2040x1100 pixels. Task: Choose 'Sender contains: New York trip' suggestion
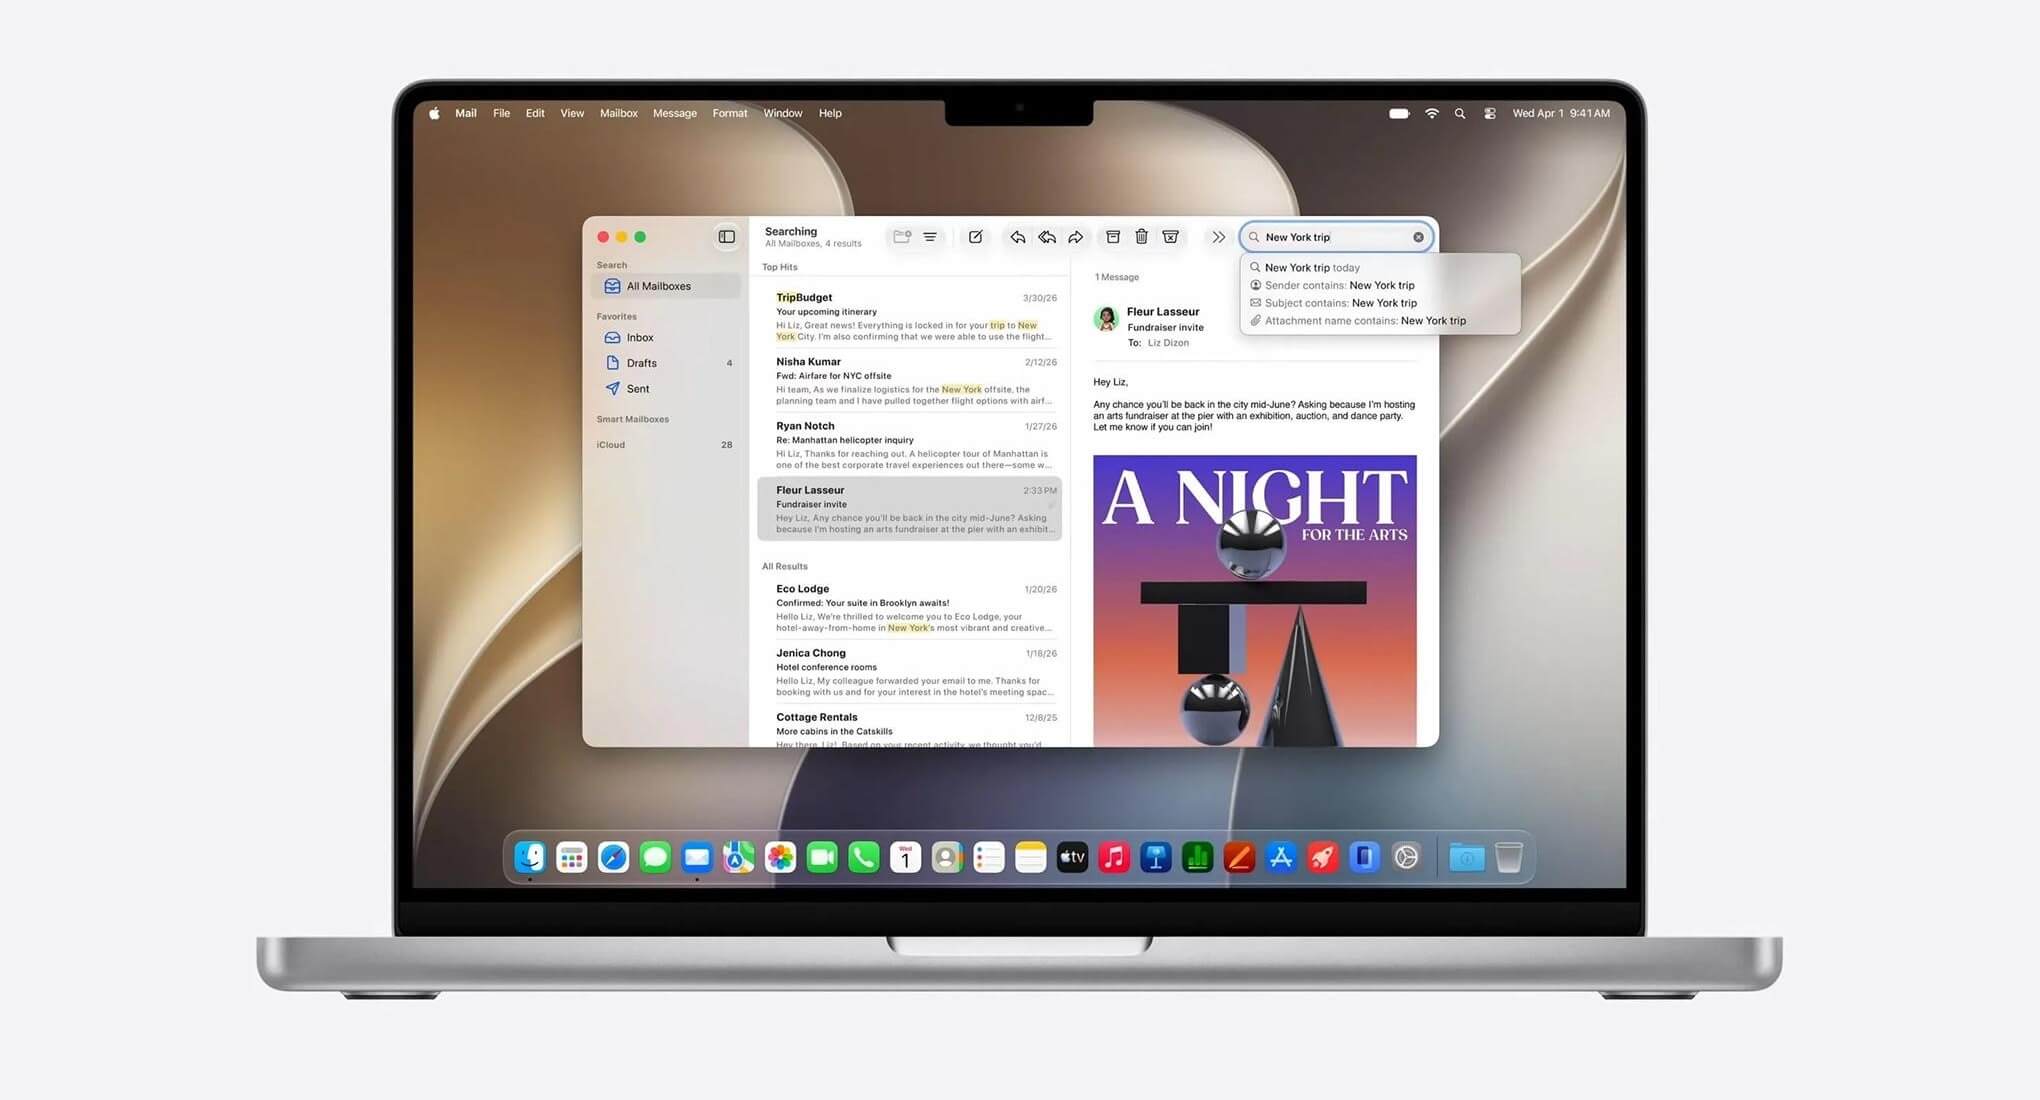click(x=1380, y=285)
